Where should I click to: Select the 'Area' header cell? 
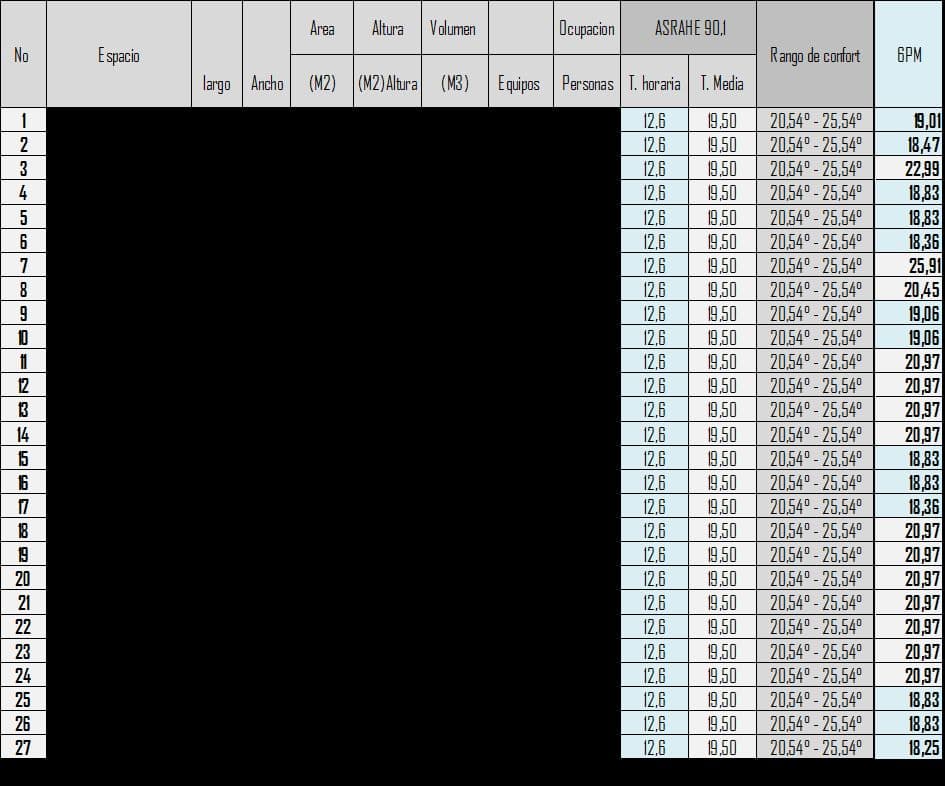tap(322, 28)
